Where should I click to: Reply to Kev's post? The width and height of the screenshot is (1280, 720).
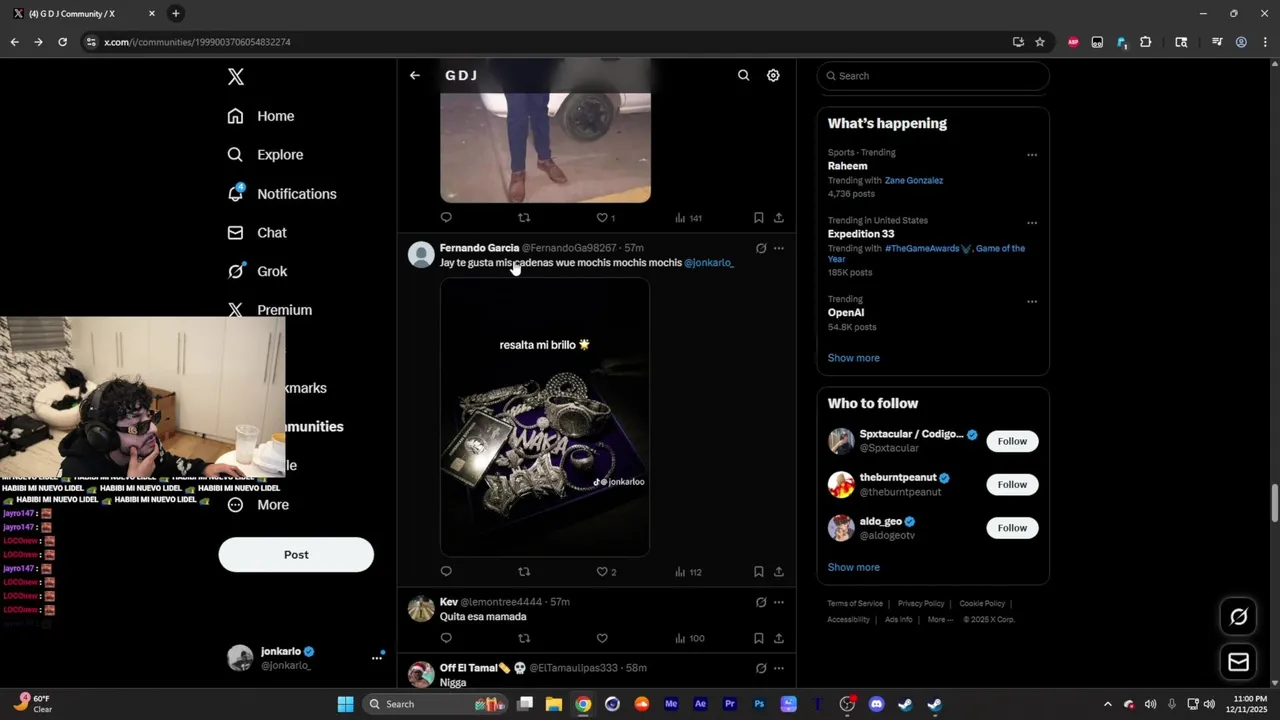click(446, 638)
